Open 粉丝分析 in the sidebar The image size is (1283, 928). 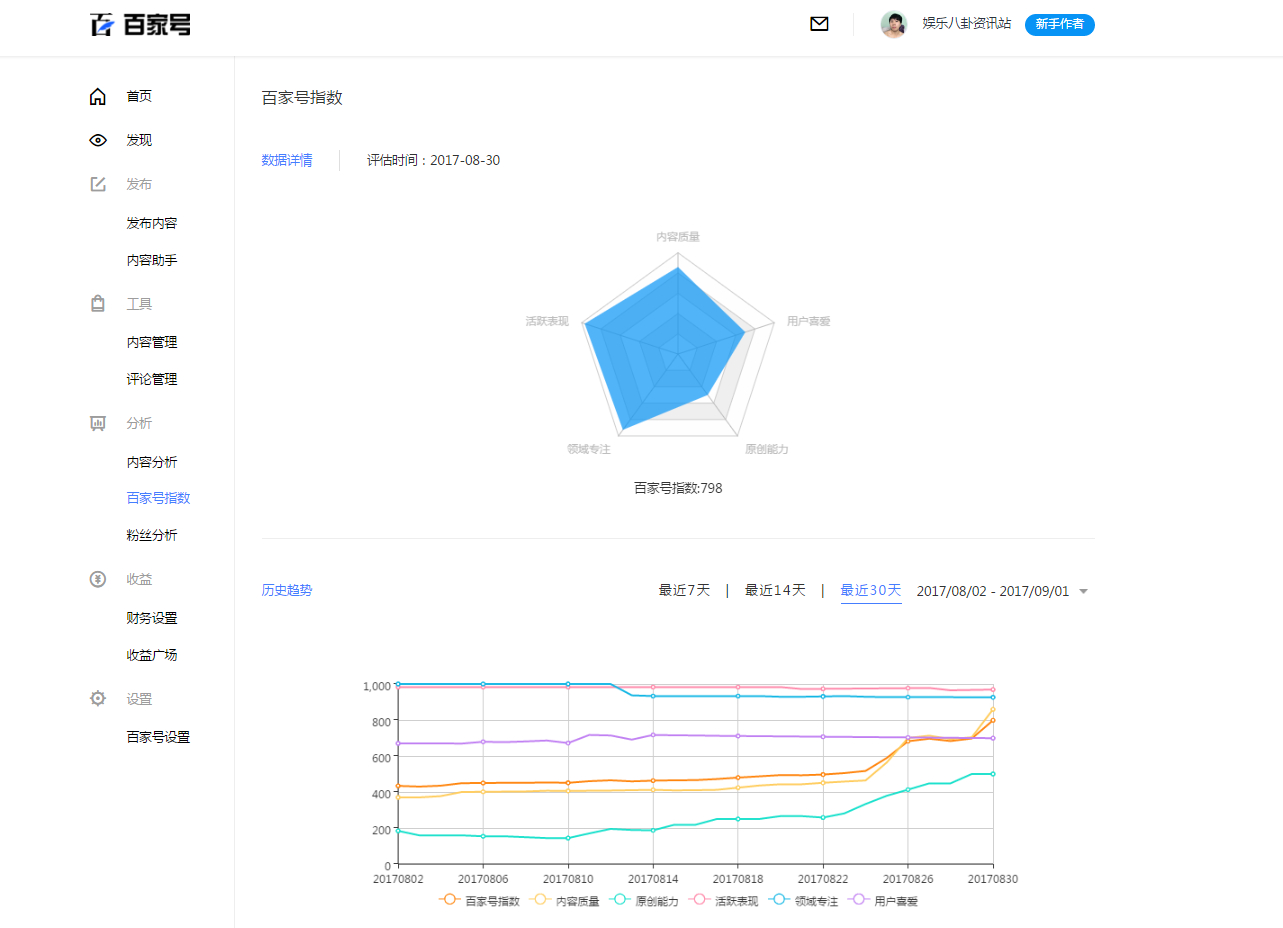(152, 535)
